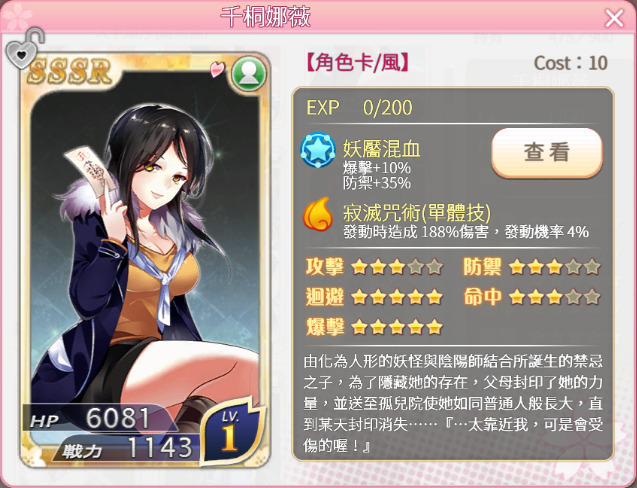Screen dimensions: 637x488
Task: Click the 千桐娜薇 title text
Action: (x=266, y=17)
